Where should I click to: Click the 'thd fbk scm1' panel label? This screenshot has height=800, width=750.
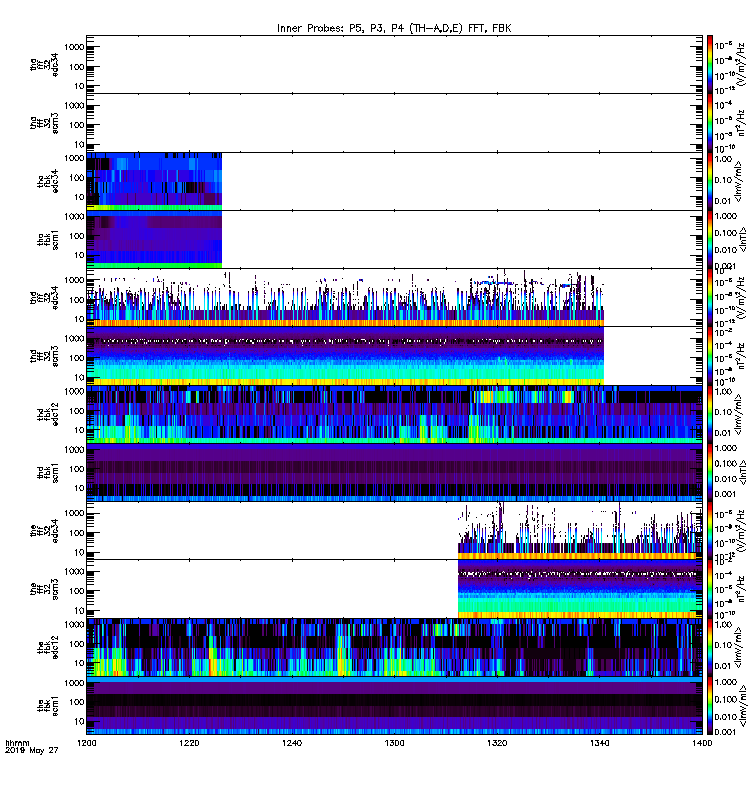pyautogui.click(x=48, y=472)
